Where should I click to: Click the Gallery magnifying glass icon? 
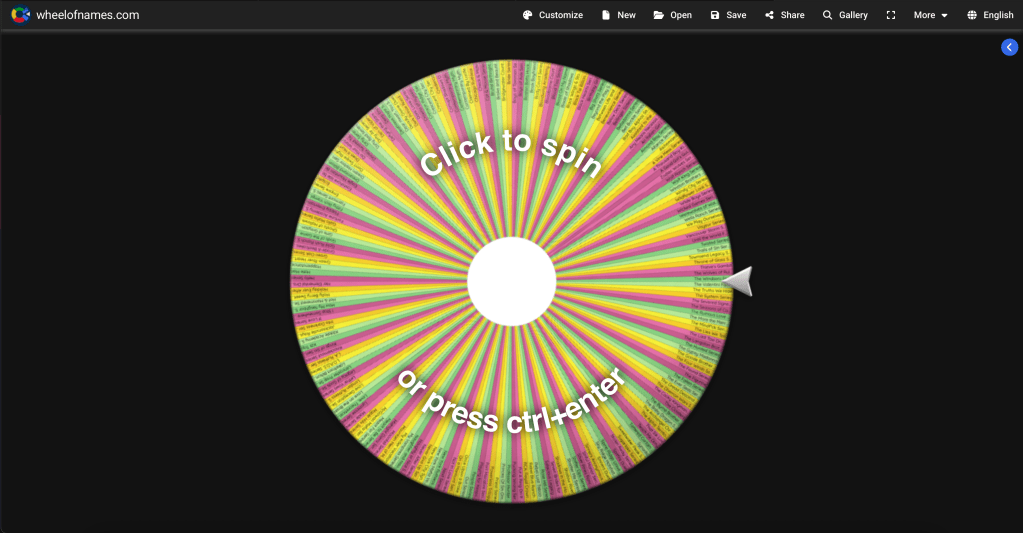pyautogui.click(x=828, y=15)
